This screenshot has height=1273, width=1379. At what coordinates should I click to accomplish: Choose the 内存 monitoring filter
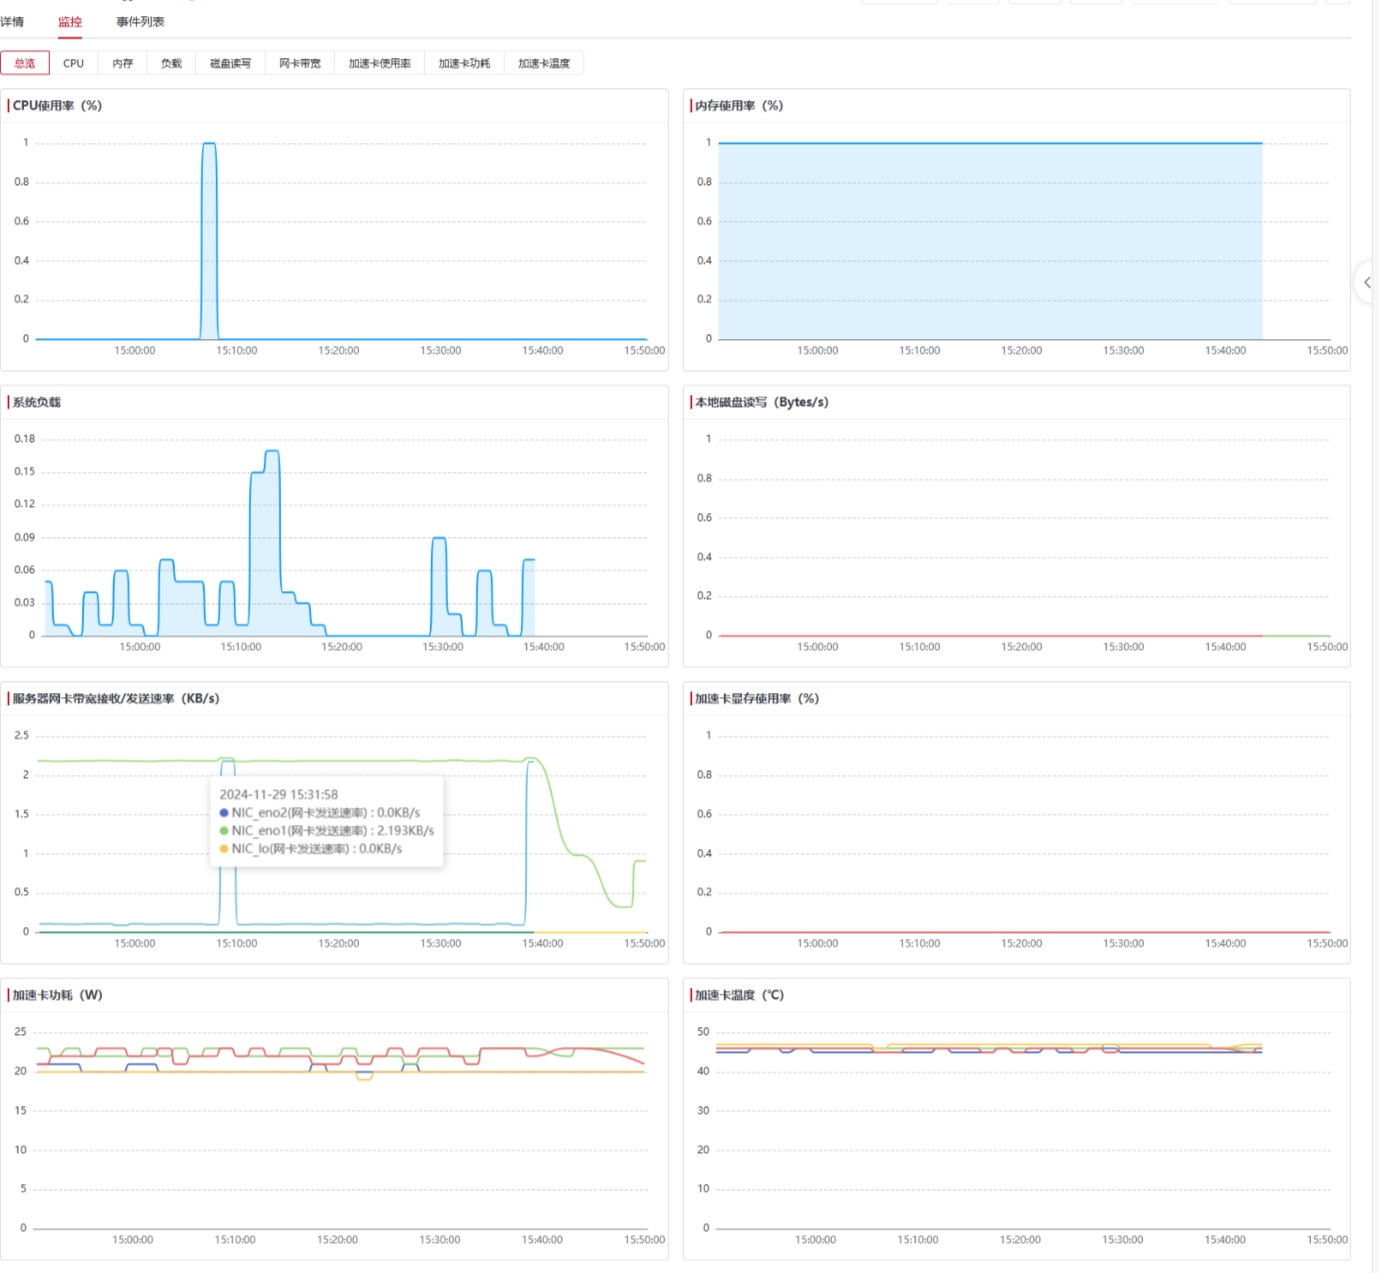pyautogui.click(x=123, y=63)
